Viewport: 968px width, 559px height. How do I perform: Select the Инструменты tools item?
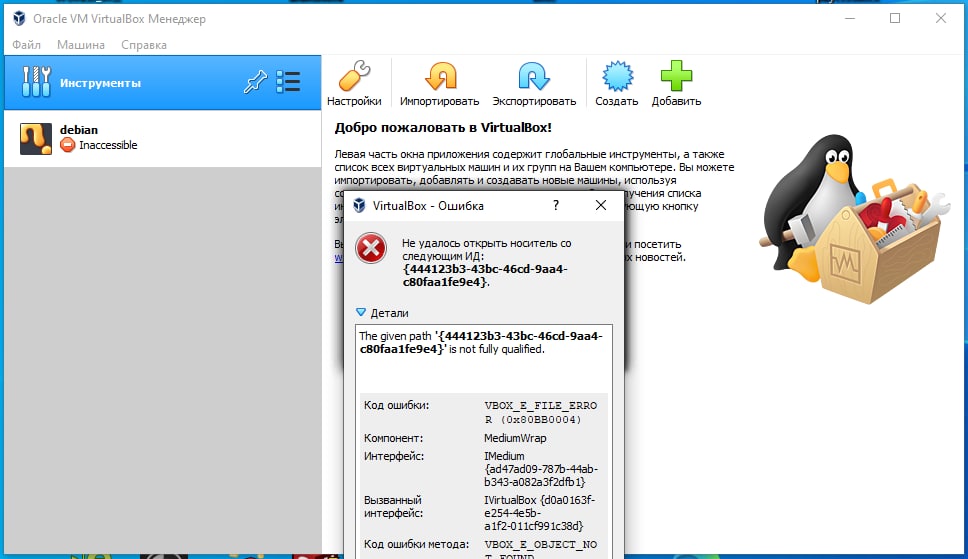tap(162, 83)
